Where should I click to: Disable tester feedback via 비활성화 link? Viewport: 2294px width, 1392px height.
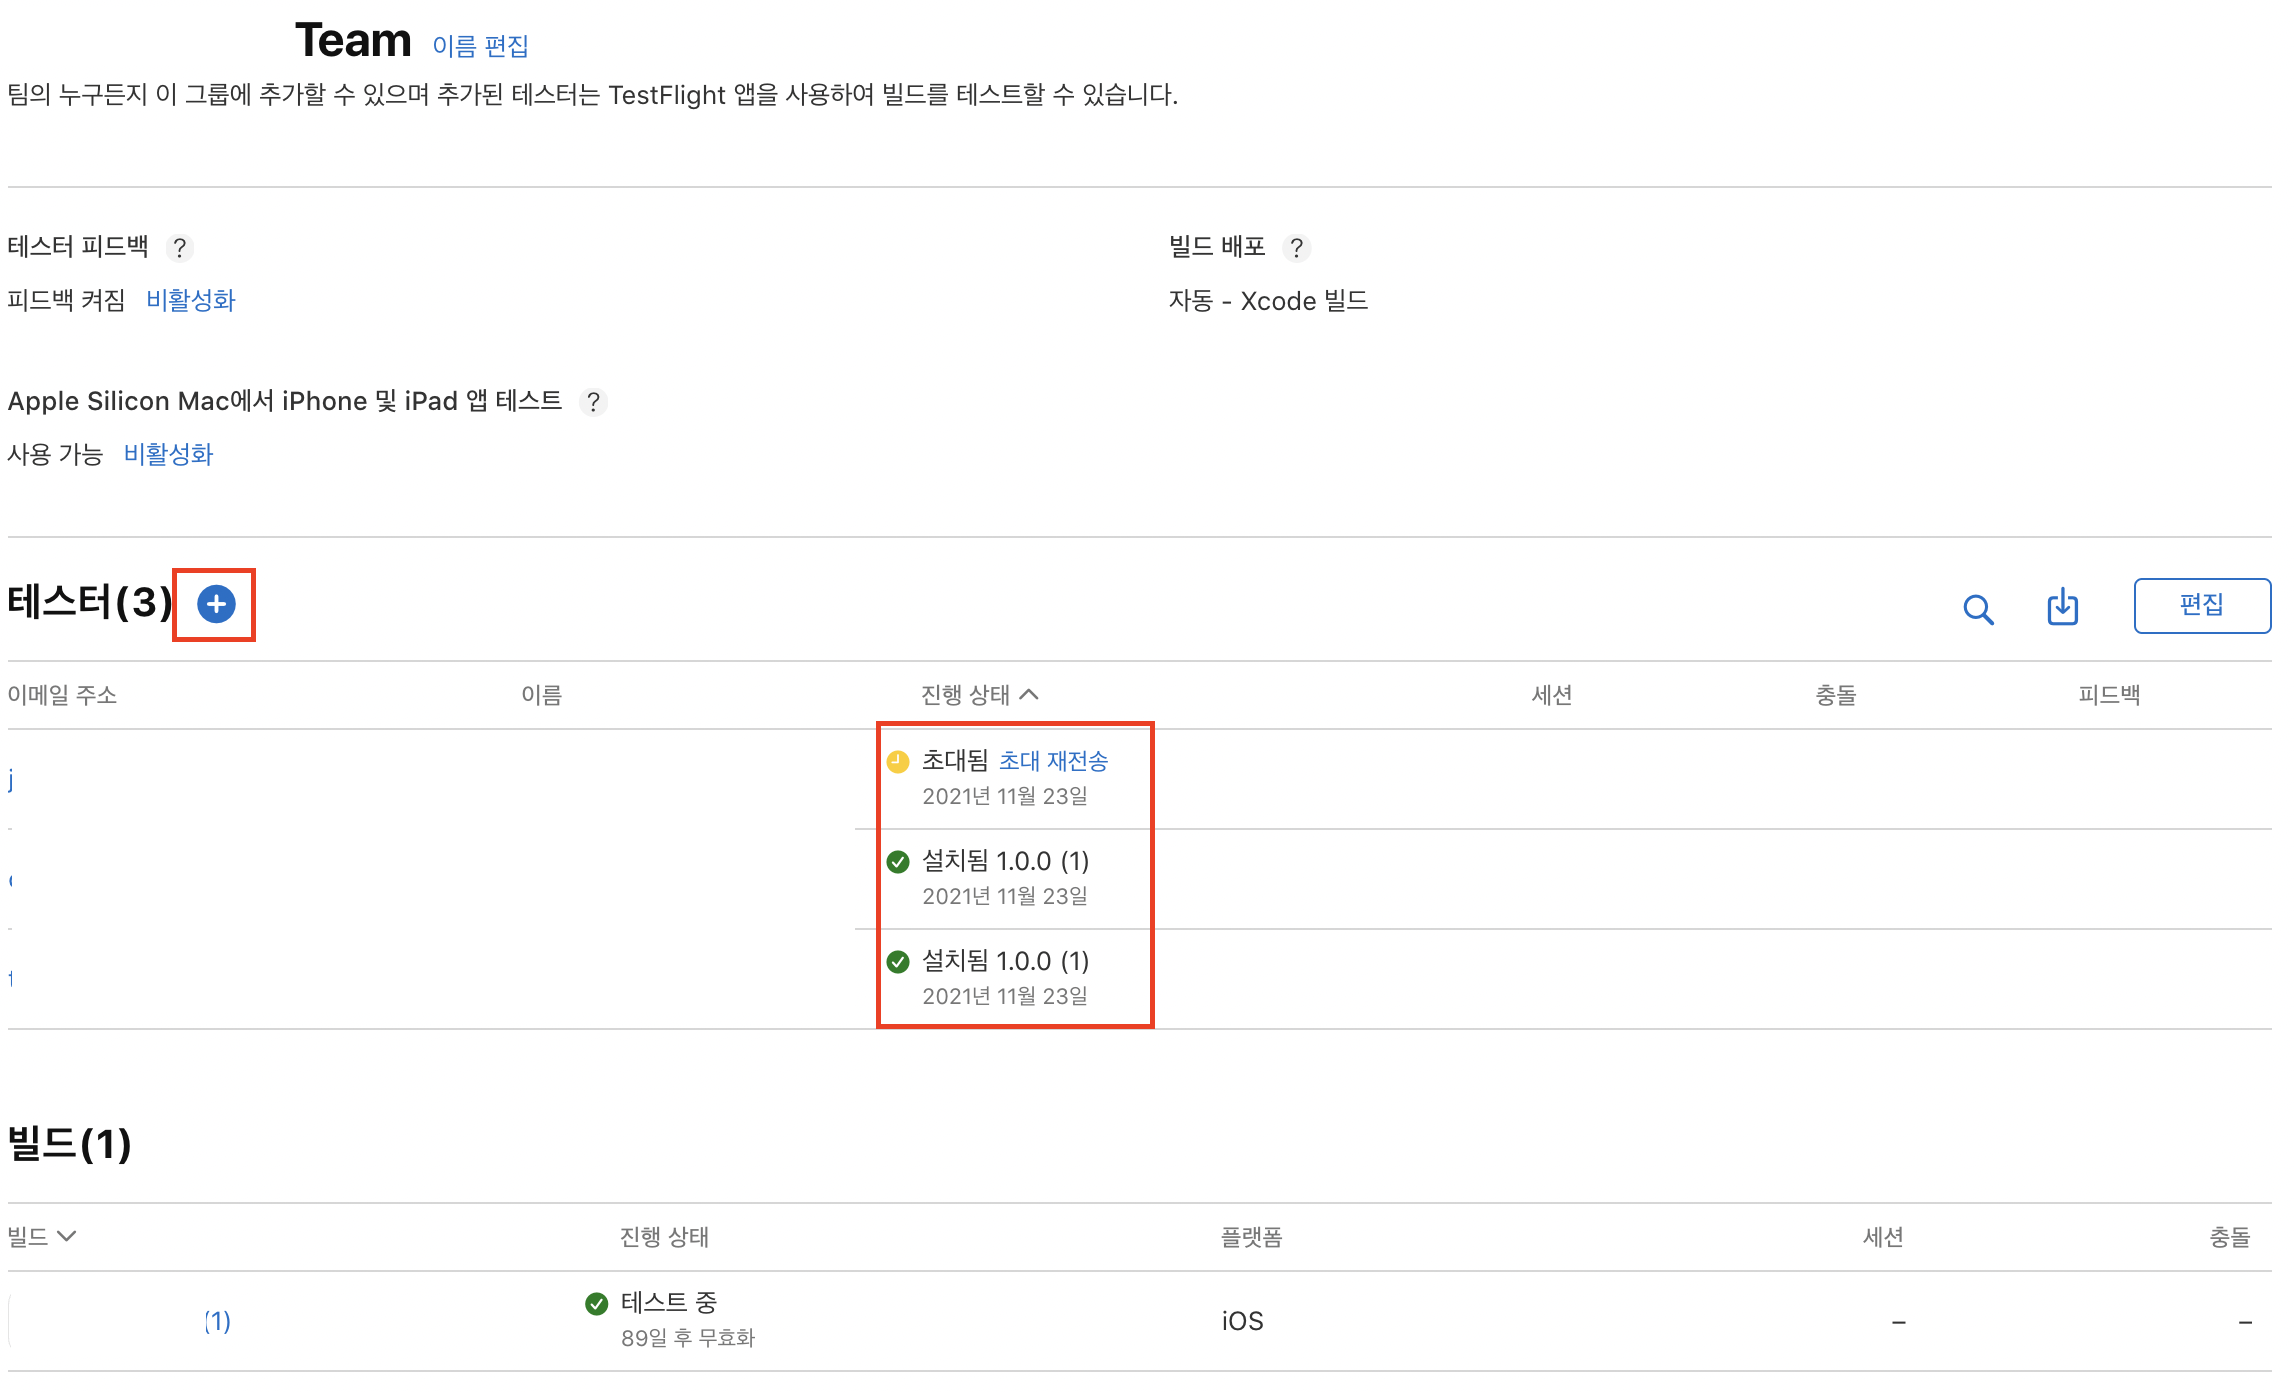(x=190, y=301)
